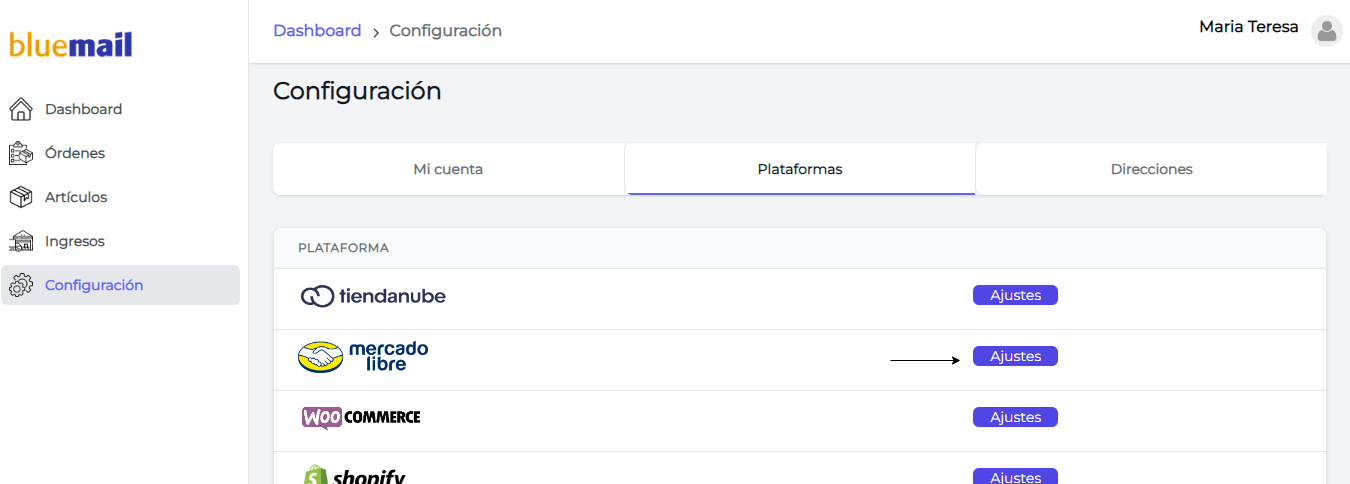1350x484 pixels.
Task: Switch to the Direcciones tab
Action: pos(1152,169)
